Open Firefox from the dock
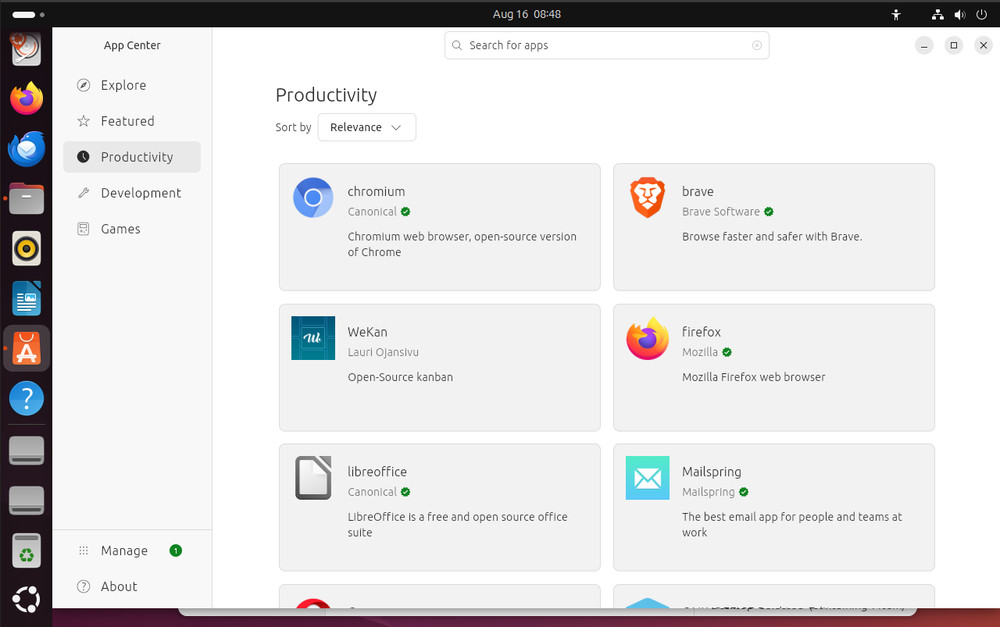The image size is (1000, 627). [25, 98]
